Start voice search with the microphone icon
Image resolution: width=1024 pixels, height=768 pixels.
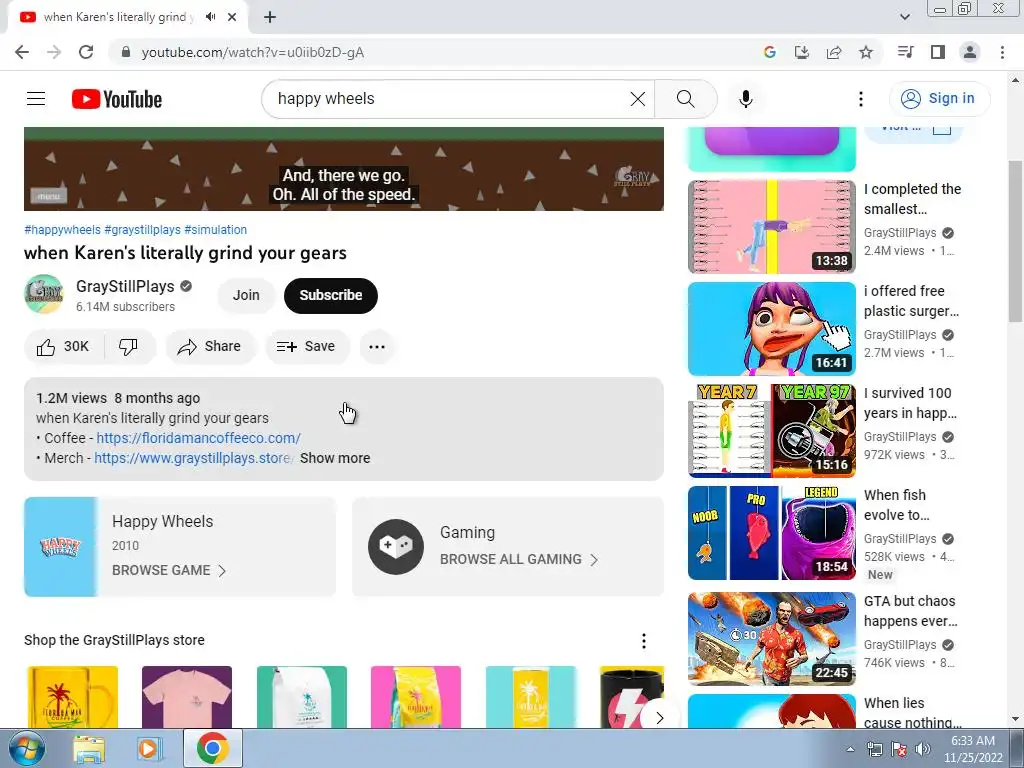click(x=746, y=99)
